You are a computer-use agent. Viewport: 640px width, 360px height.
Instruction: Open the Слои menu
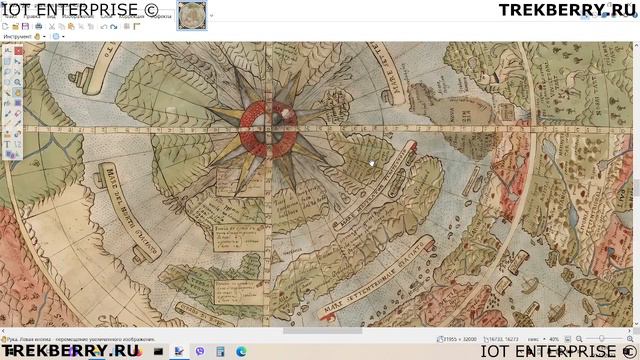pos(107,16)
